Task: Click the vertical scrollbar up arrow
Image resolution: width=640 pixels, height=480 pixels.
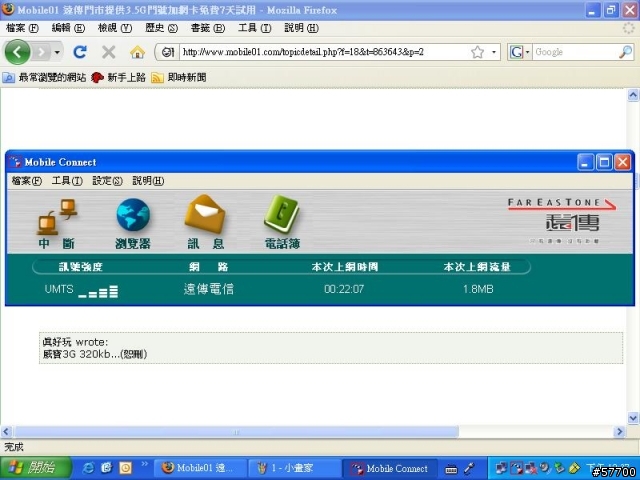Action: (x=633, y=95)
